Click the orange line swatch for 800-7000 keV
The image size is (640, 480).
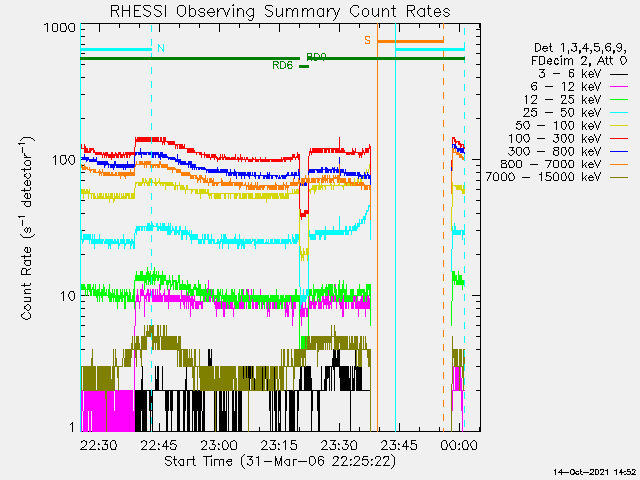point(619,164)
